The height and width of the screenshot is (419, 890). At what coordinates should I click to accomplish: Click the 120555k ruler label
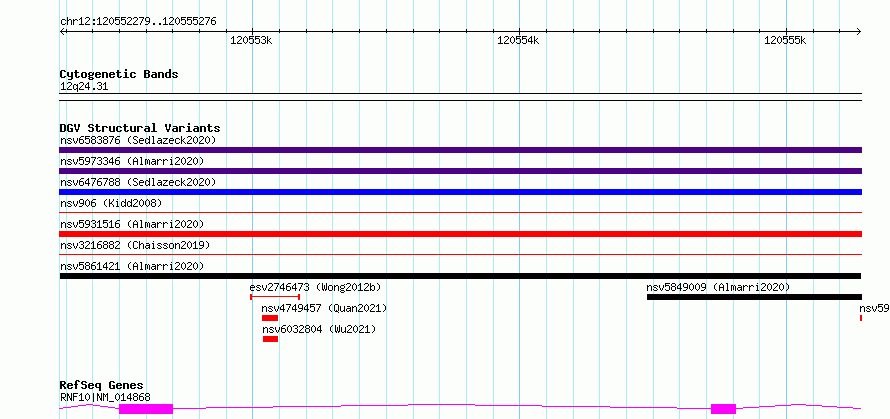pyautogui.click(x=786, y=40)
